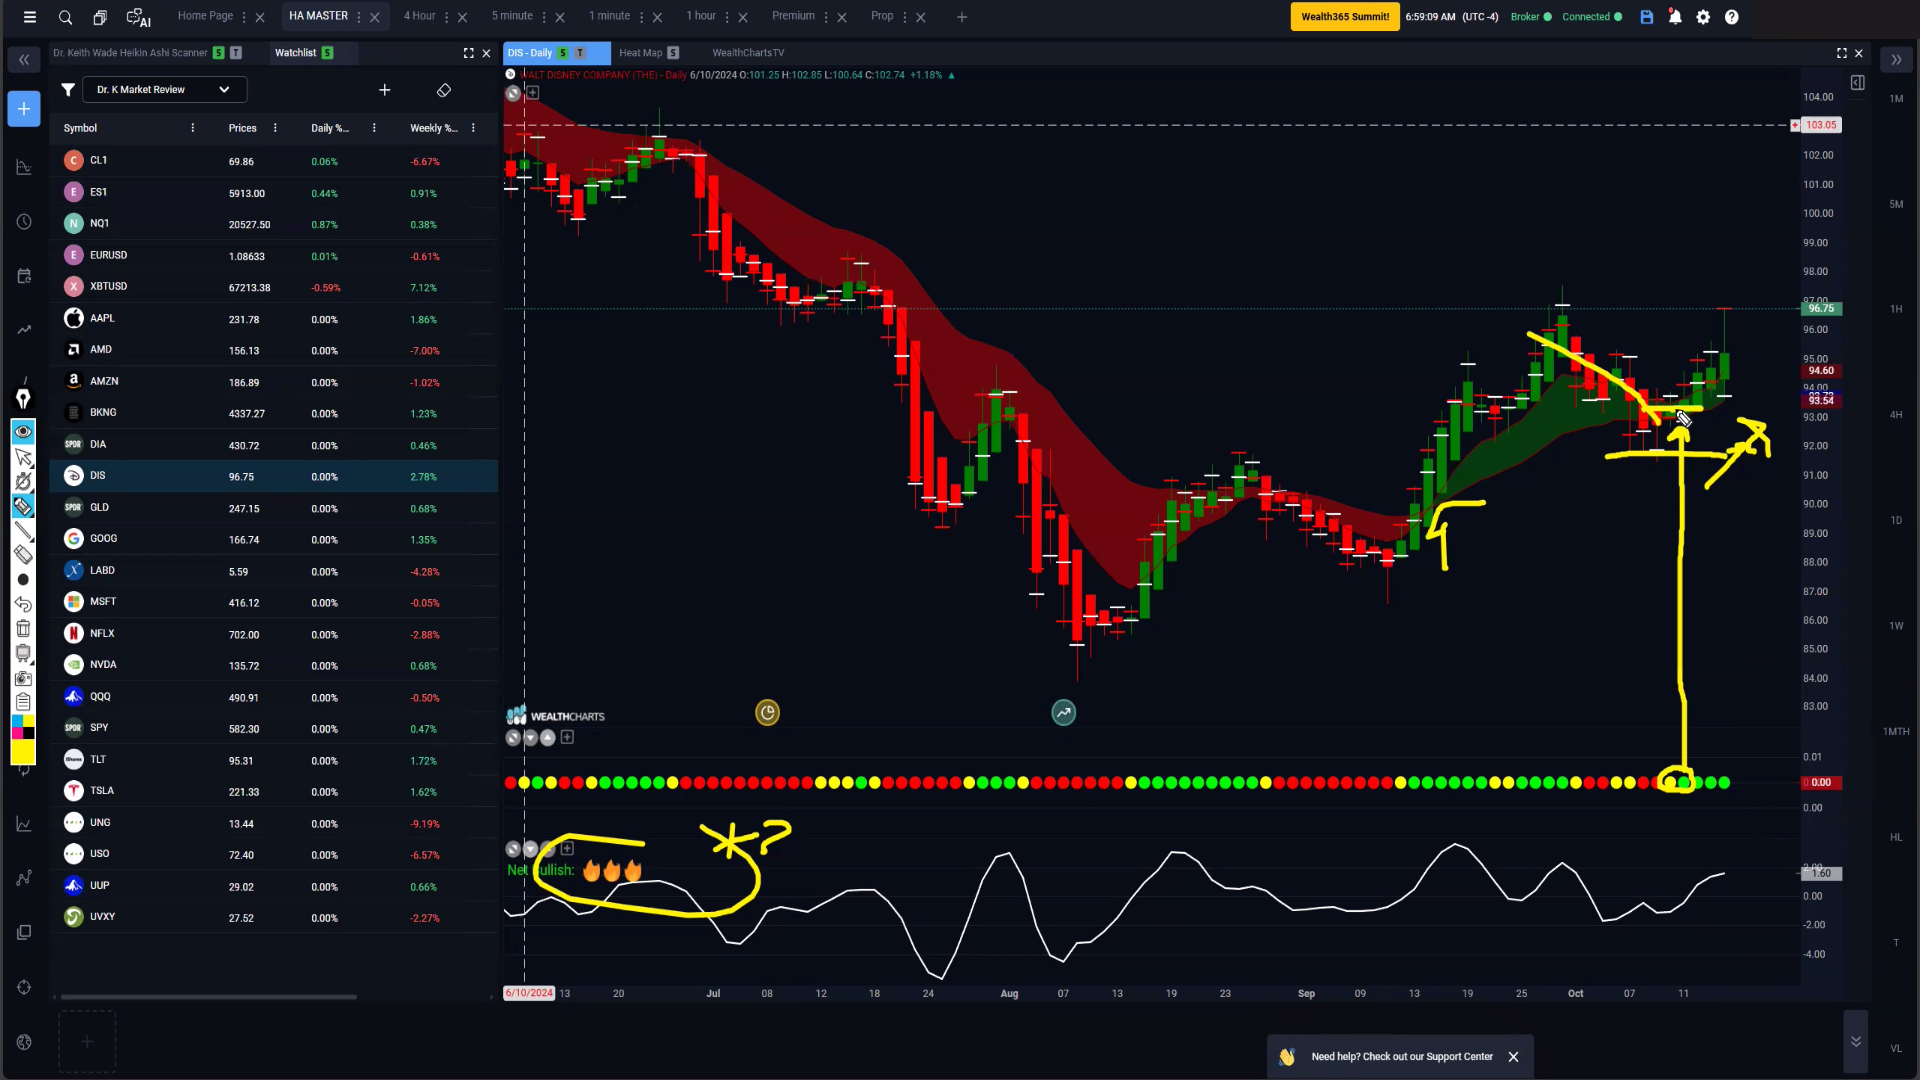This screenshot has height=1080, width=1920.
Task: Click the Wealth365 Summit! button
Action: 1345,17
